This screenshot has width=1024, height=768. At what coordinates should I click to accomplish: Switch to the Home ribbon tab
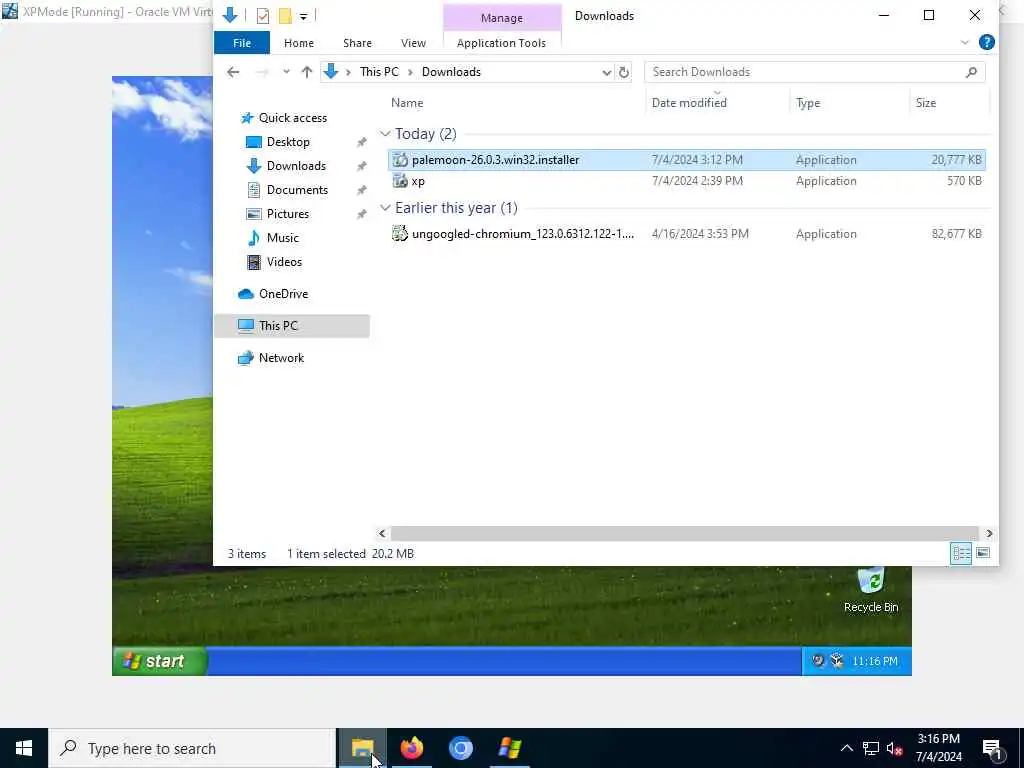[x=298, y=43]
